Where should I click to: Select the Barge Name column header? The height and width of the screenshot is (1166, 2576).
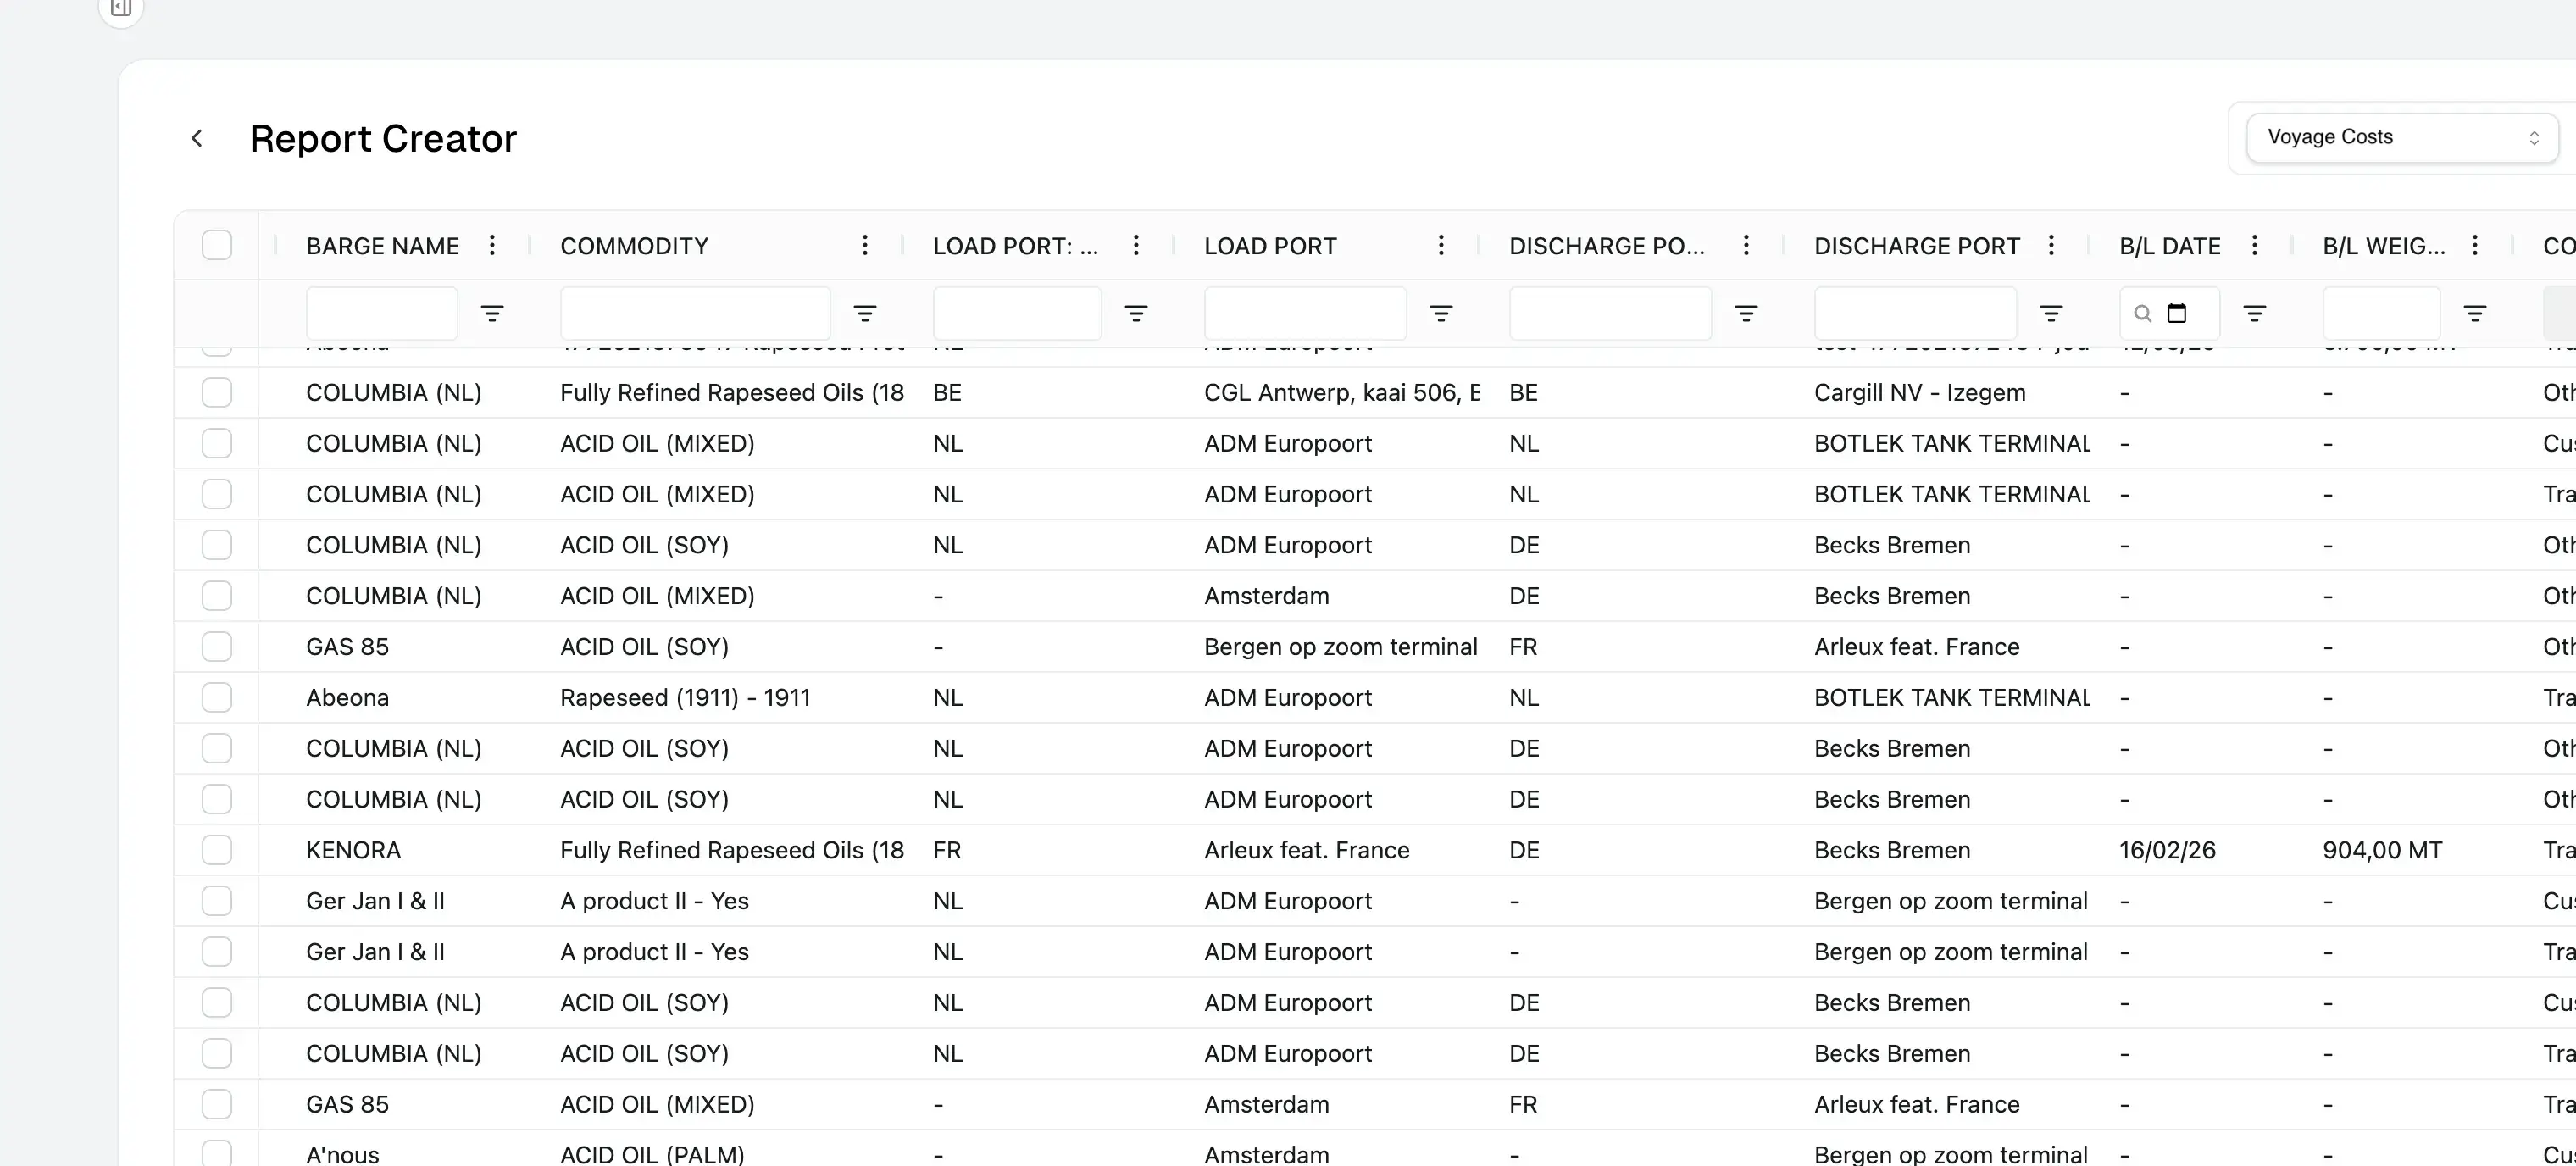coord(383,245)
